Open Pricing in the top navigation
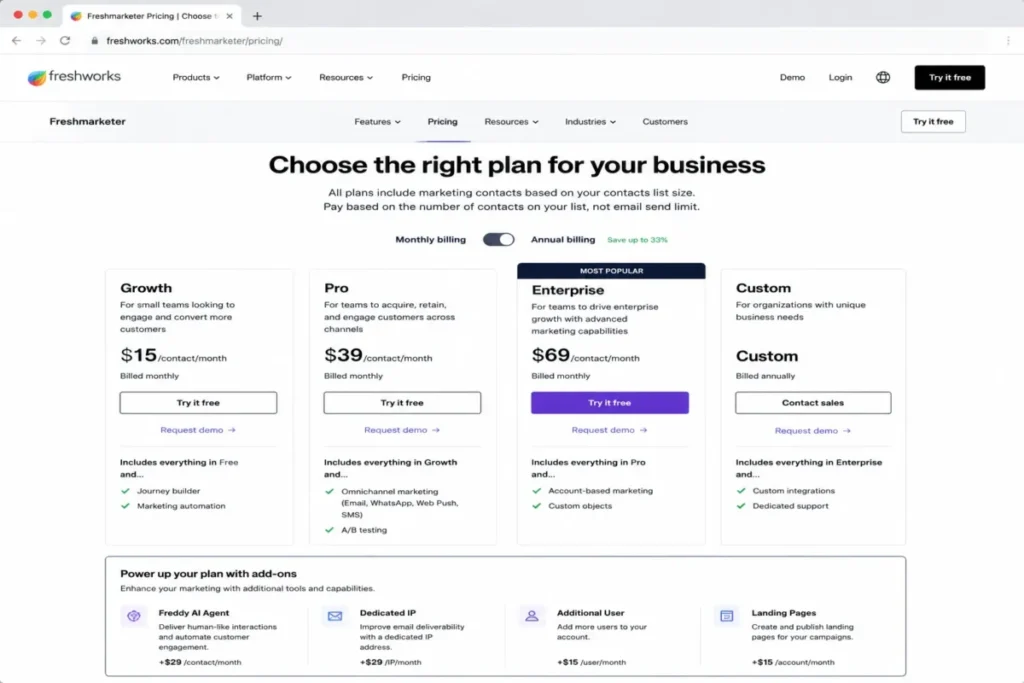Image resolution: width=1024 pixels, height=683 pixels. coord(416,77)
